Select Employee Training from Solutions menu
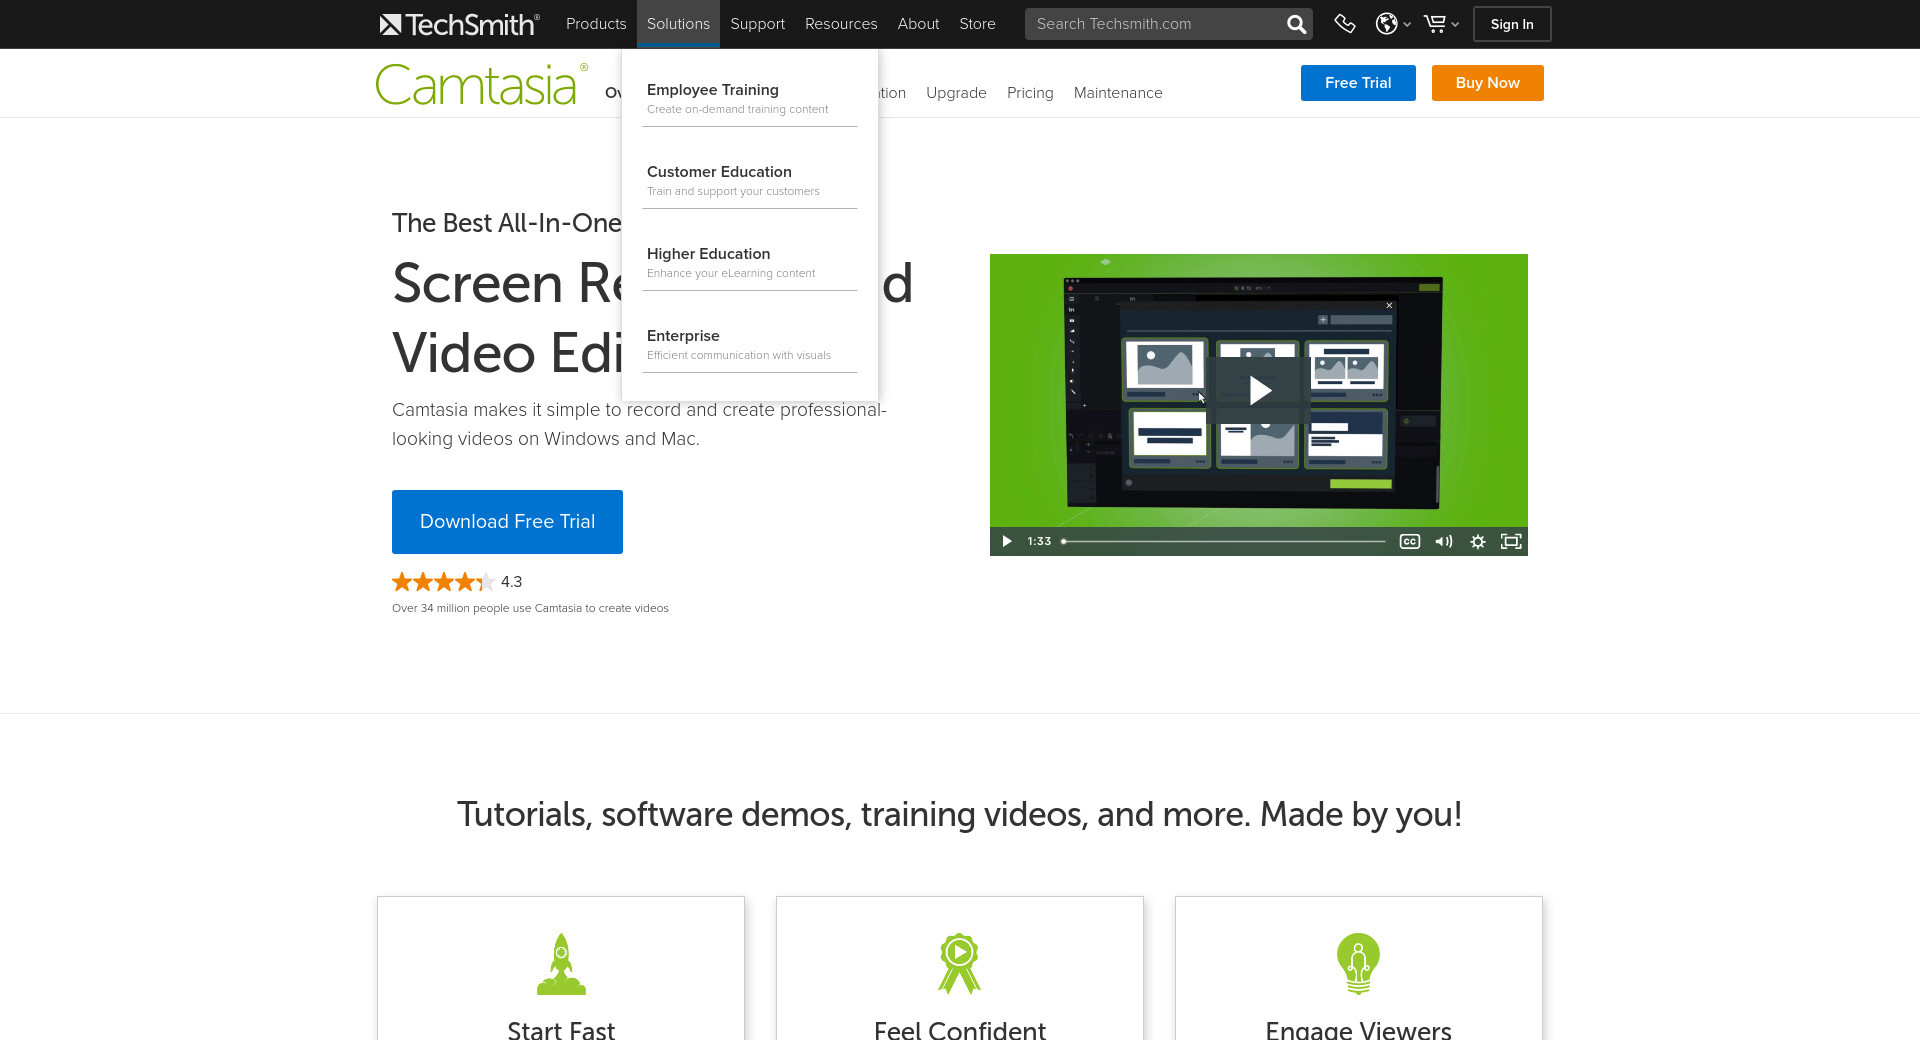Screen dimensions: 1920x1040 point(712,90)
